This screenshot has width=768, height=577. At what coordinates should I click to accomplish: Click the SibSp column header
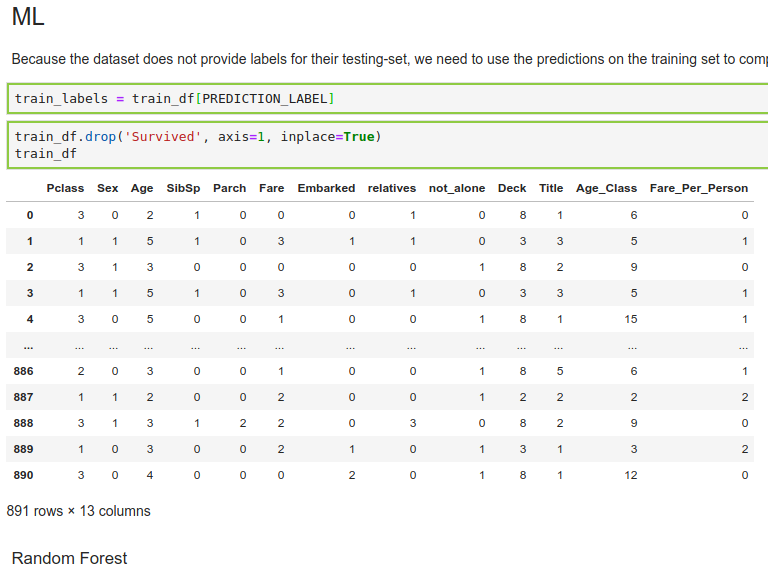pos(183,188)
